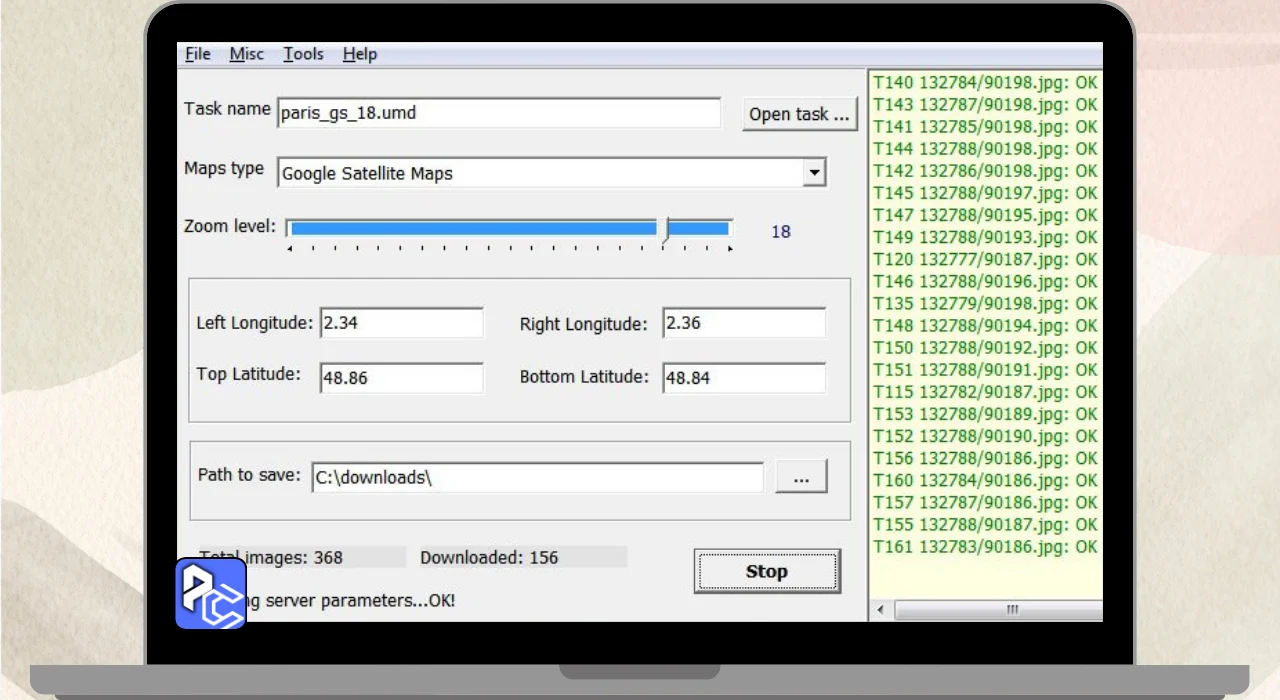
Task: Select log row T153 132788/90189.jpg
Action: 985,414
